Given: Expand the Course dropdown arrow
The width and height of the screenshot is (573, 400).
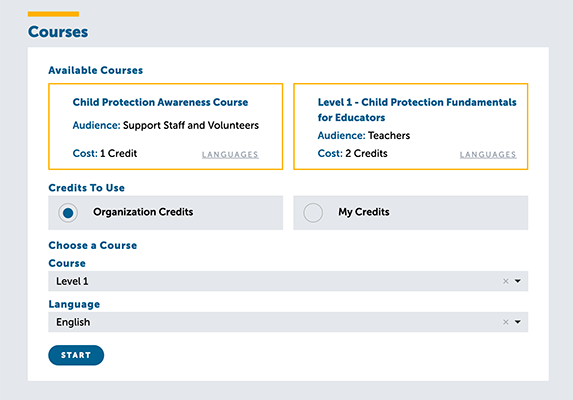Looking at the screenshot, I should pyautogui.click(x=518, y=281).
